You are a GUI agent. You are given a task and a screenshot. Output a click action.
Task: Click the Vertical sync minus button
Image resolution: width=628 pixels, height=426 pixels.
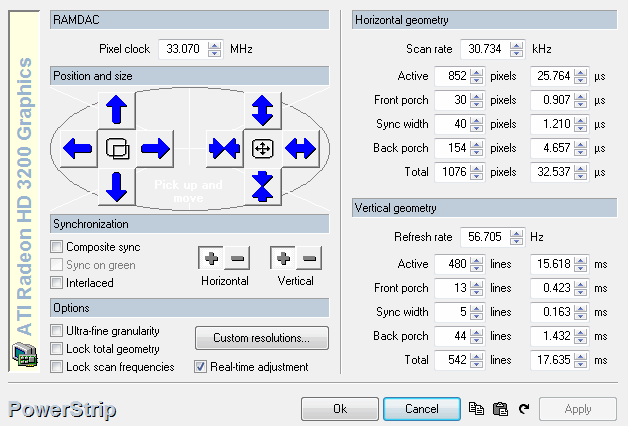(309, 258)
